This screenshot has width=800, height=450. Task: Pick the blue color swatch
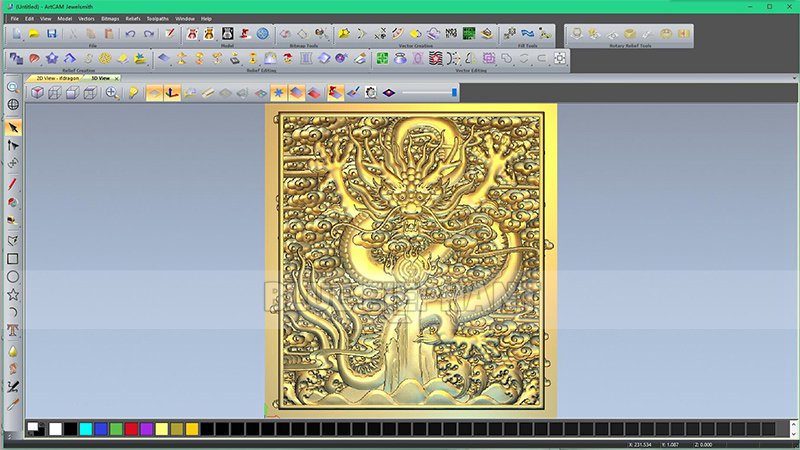point(101,429)
